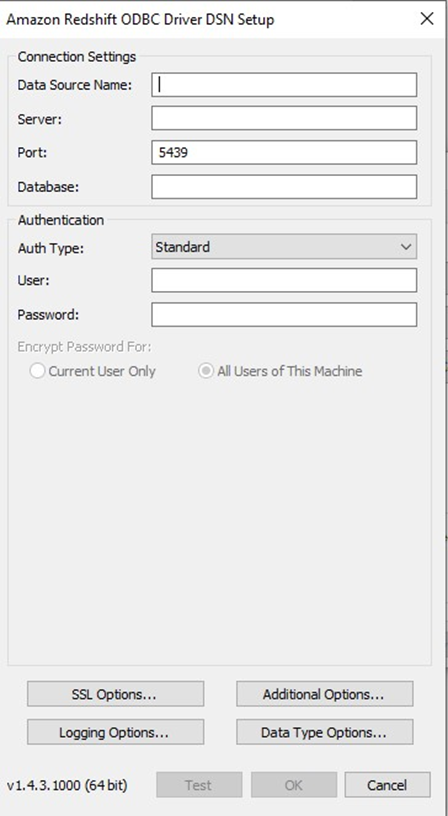Open Additional Options dialog
The width and height of the screenshot is (448, 816).
[325, 694]
